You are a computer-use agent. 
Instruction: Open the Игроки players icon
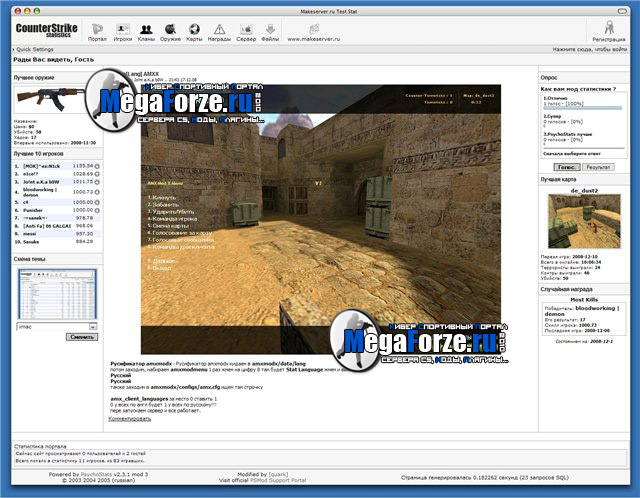tap(122, 29)
